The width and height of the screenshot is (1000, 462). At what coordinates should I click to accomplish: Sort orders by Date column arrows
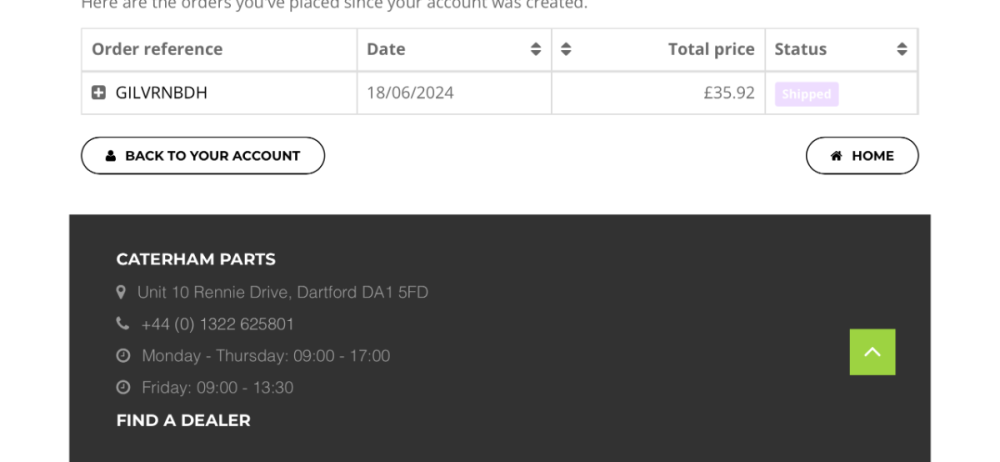point(536,49)
